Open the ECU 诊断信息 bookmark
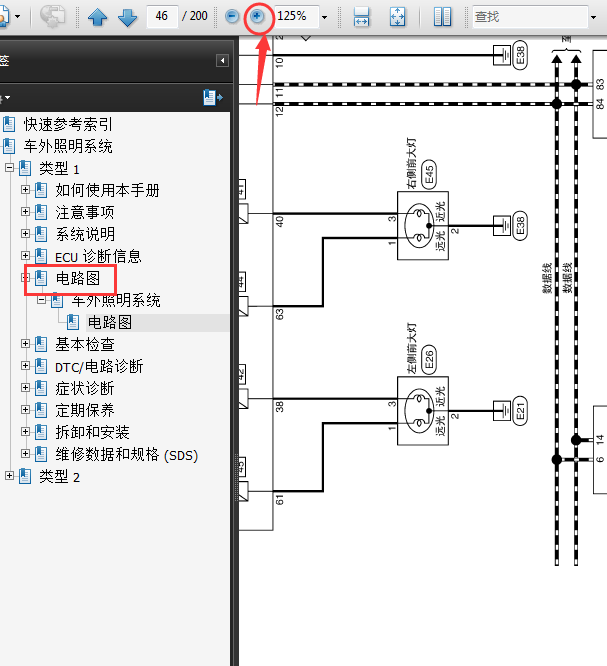607x666 pixels. point(98,257)
